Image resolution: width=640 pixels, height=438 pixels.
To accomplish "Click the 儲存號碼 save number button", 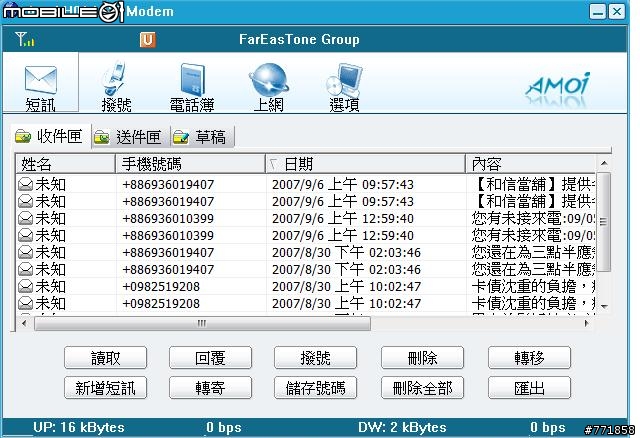I will pos(315,387).
